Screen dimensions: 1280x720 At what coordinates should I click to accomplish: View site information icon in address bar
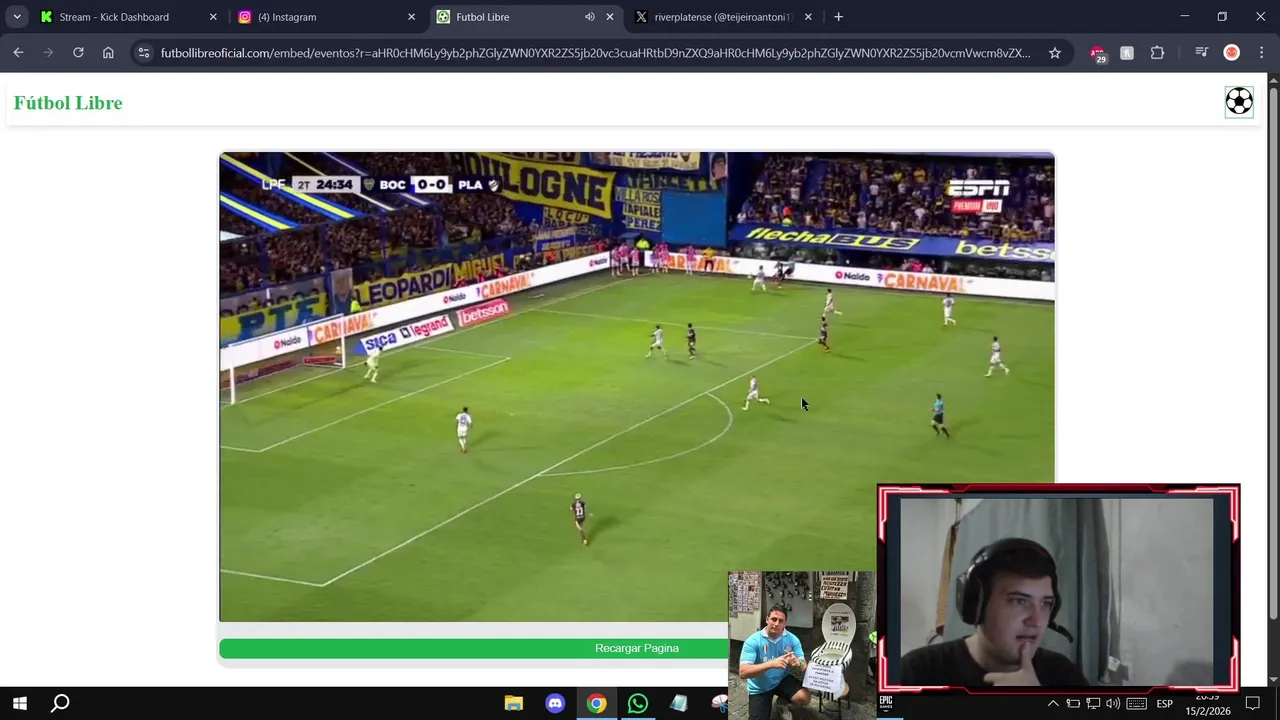pos(144,53)
